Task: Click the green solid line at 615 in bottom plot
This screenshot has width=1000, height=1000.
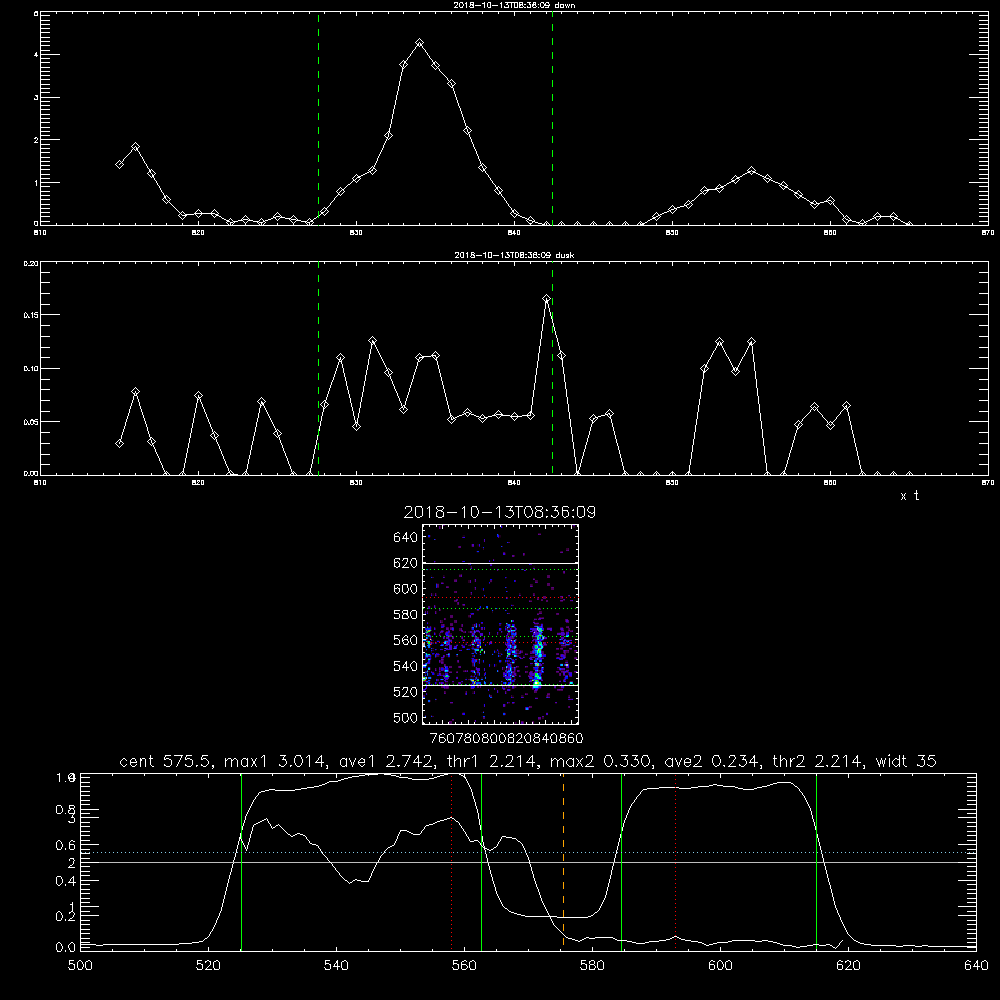Action: [x=816, y=861]
